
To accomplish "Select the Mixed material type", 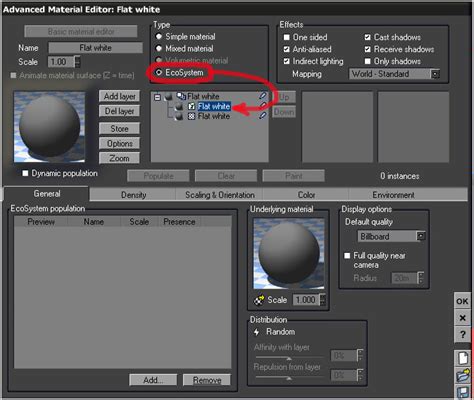I will tap(159, 49).
